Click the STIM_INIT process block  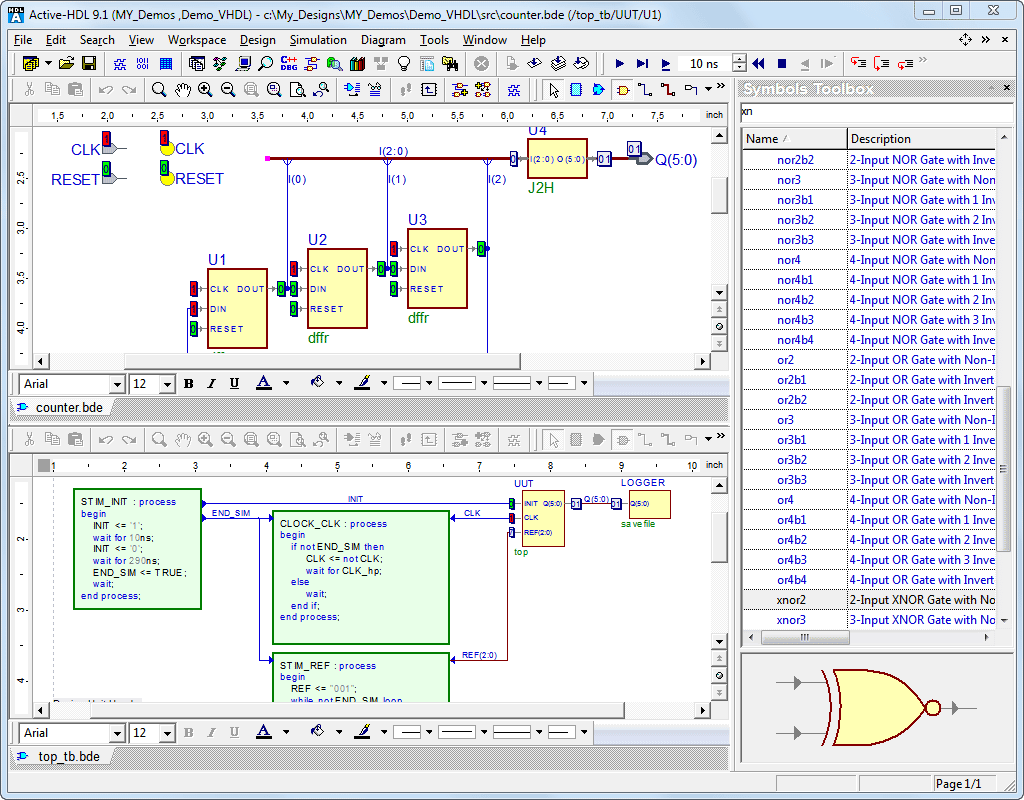(137, 549)
